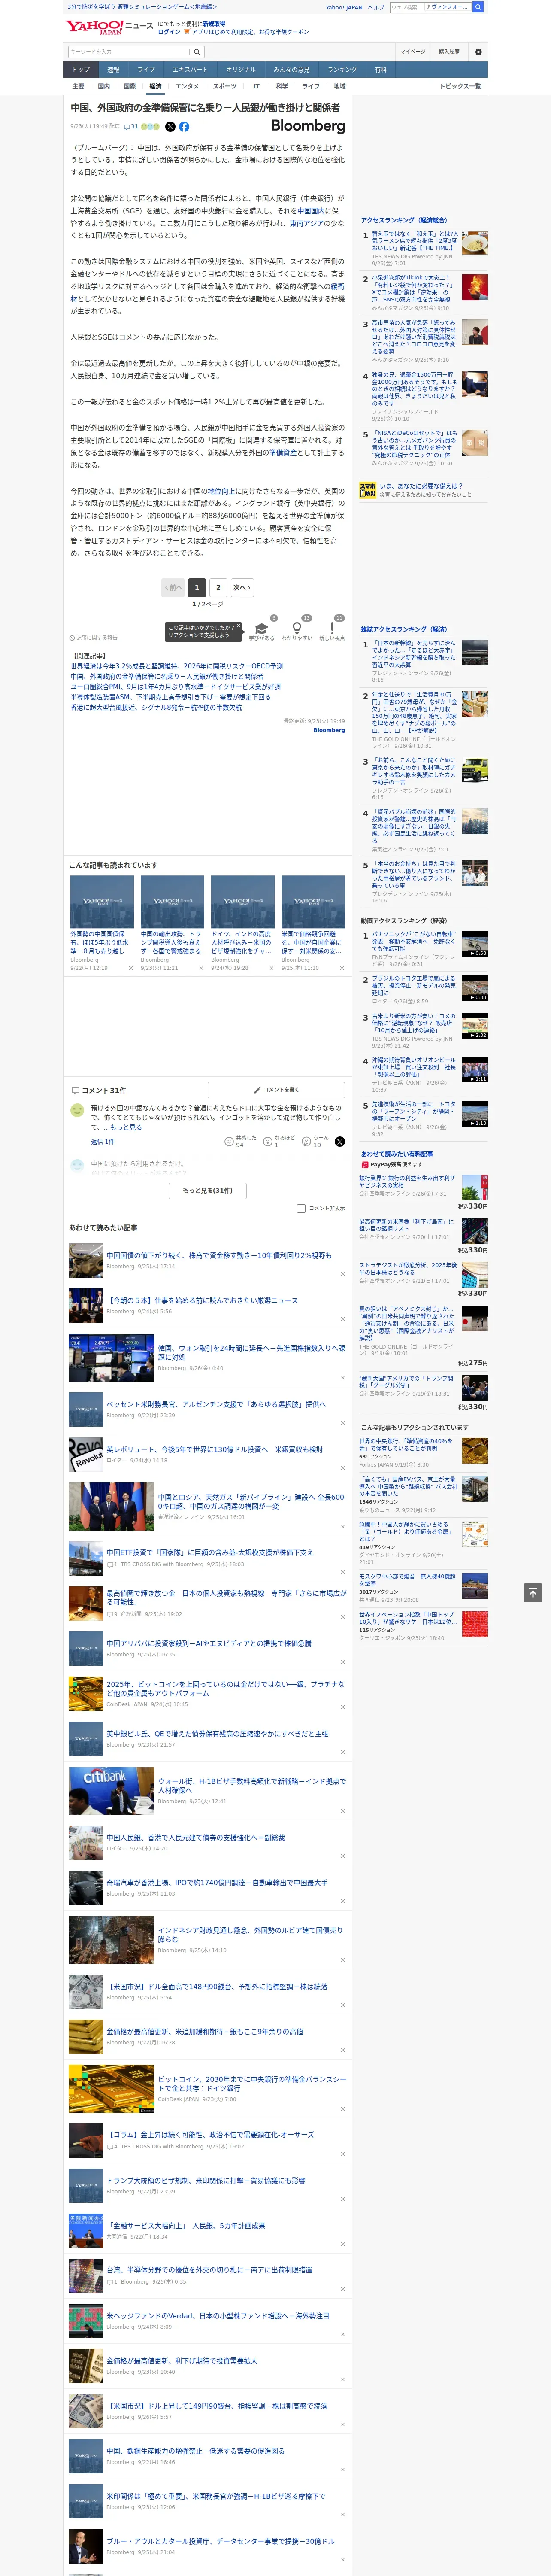Click 記事に関する報告 report icon

click(x=93, y=637)
